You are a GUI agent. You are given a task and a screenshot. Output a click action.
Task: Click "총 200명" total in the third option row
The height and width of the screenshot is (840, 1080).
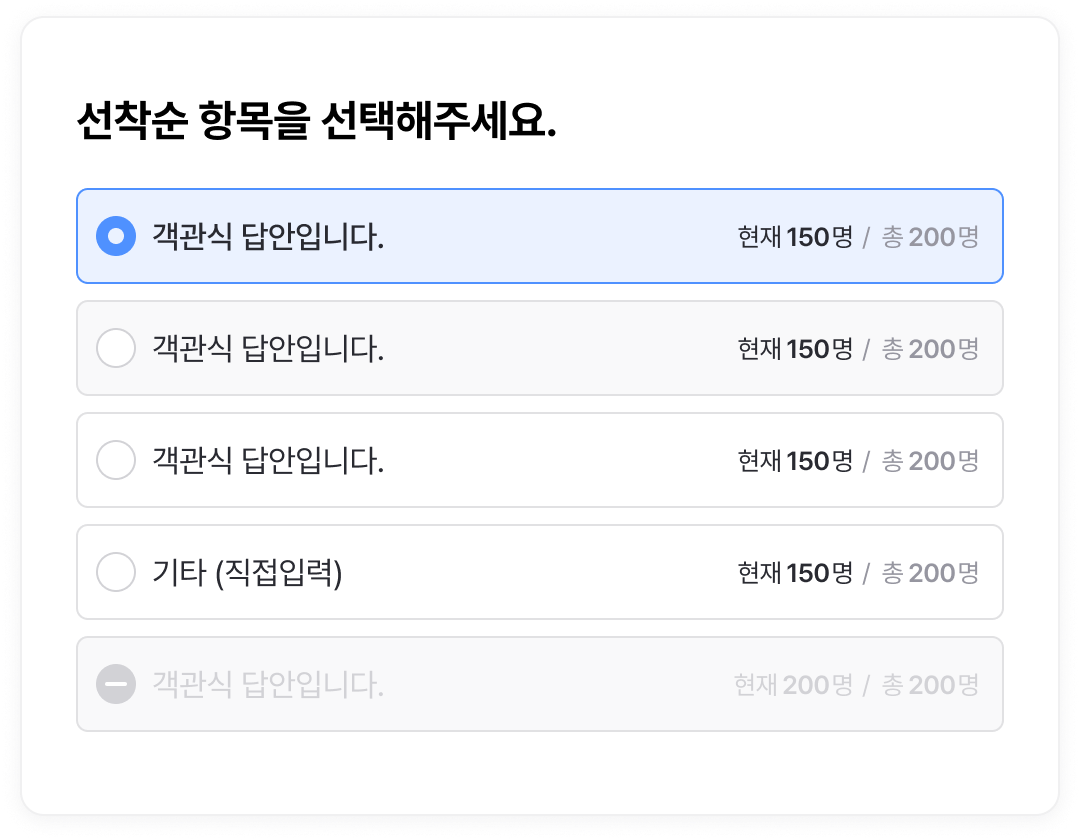(930, 461)
